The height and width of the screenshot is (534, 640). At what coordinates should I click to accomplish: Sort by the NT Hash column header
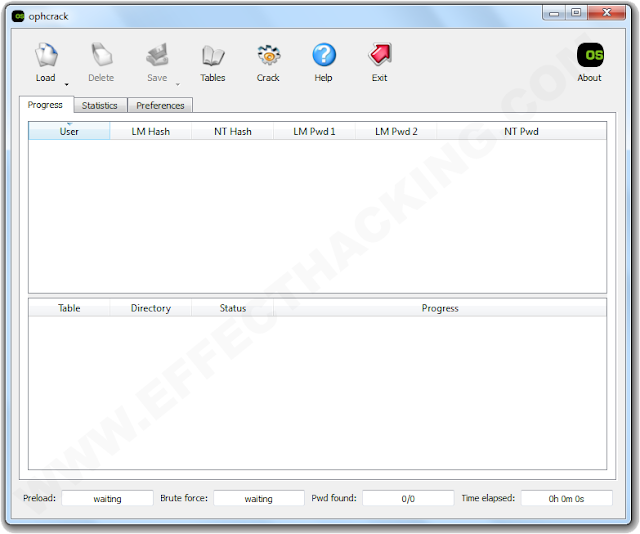pos(233,131)
